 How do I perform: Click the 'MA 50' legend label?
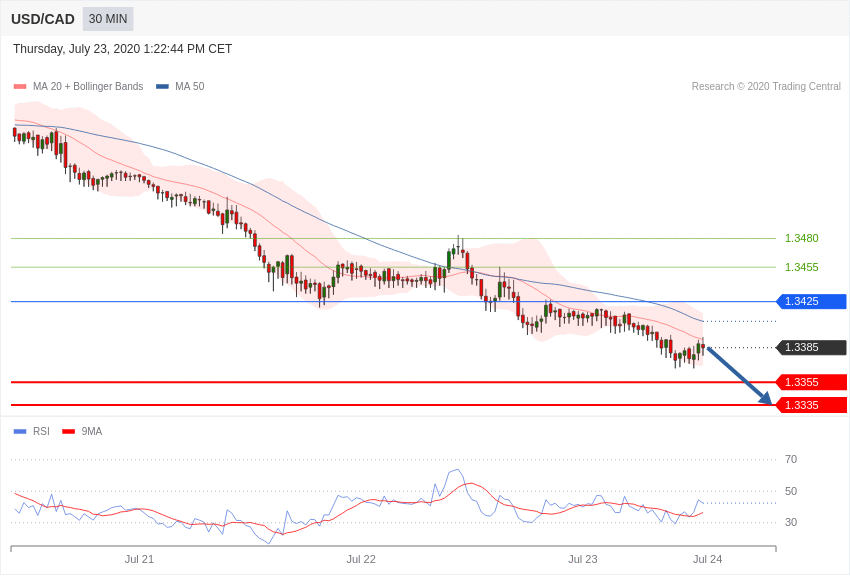tap(189, 87)
